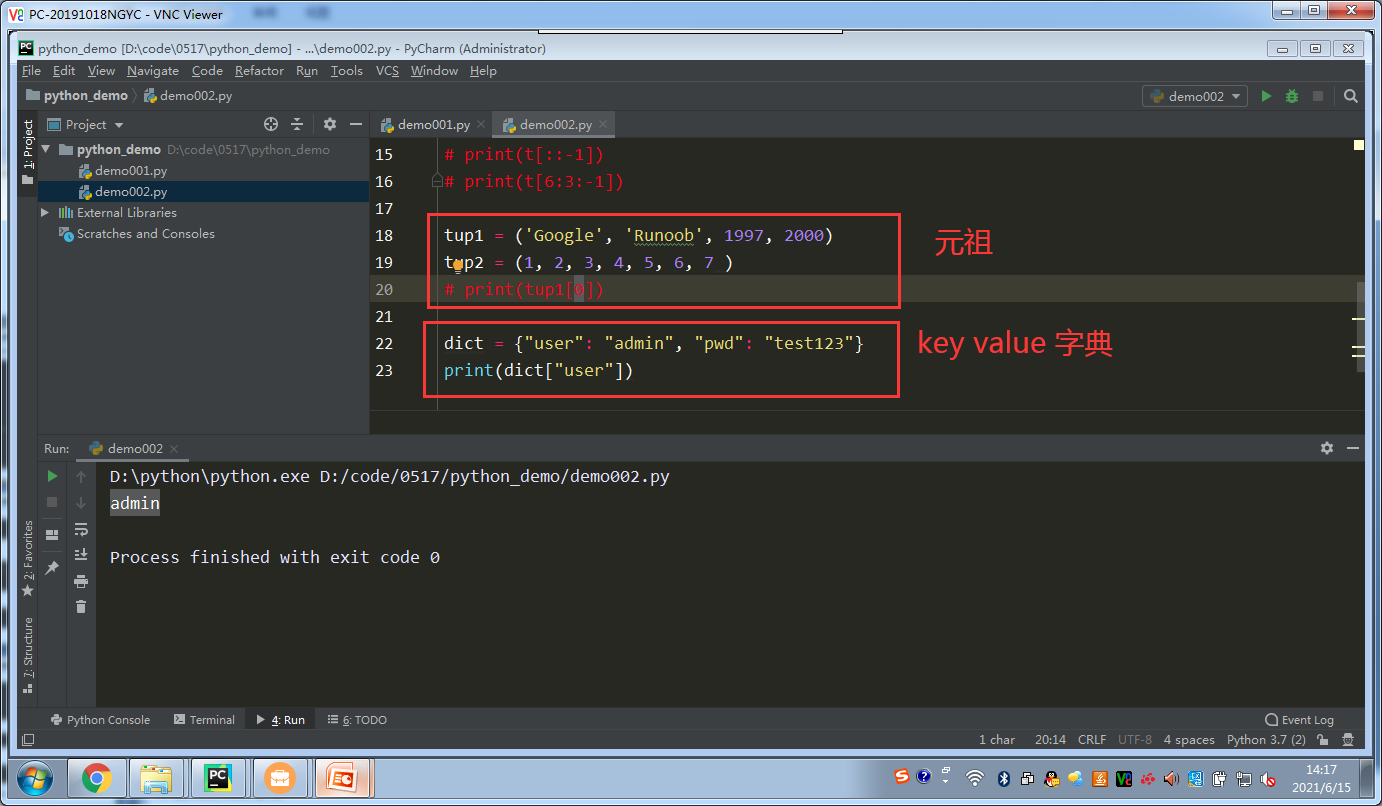Image resolution: width=1382 pixels, height=806 pixels.
Task: Clear the Run console with the trash icon
Action: (81, 606)
